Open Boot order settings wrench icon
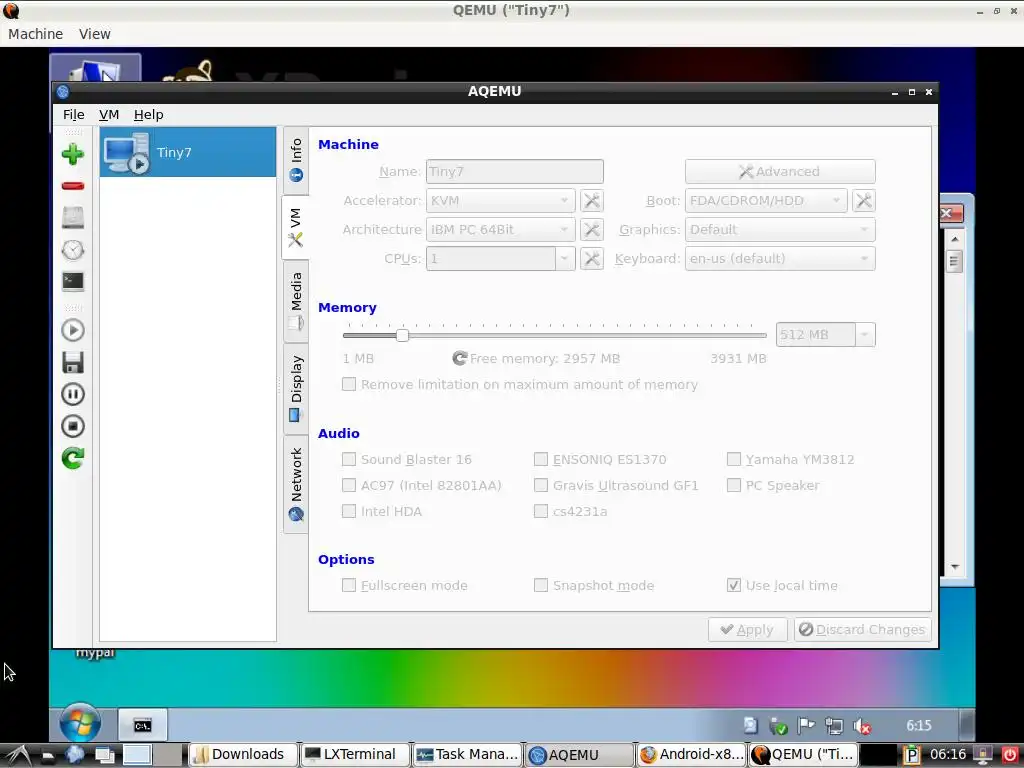1024x768 pixels. click(x=863, y=200)
